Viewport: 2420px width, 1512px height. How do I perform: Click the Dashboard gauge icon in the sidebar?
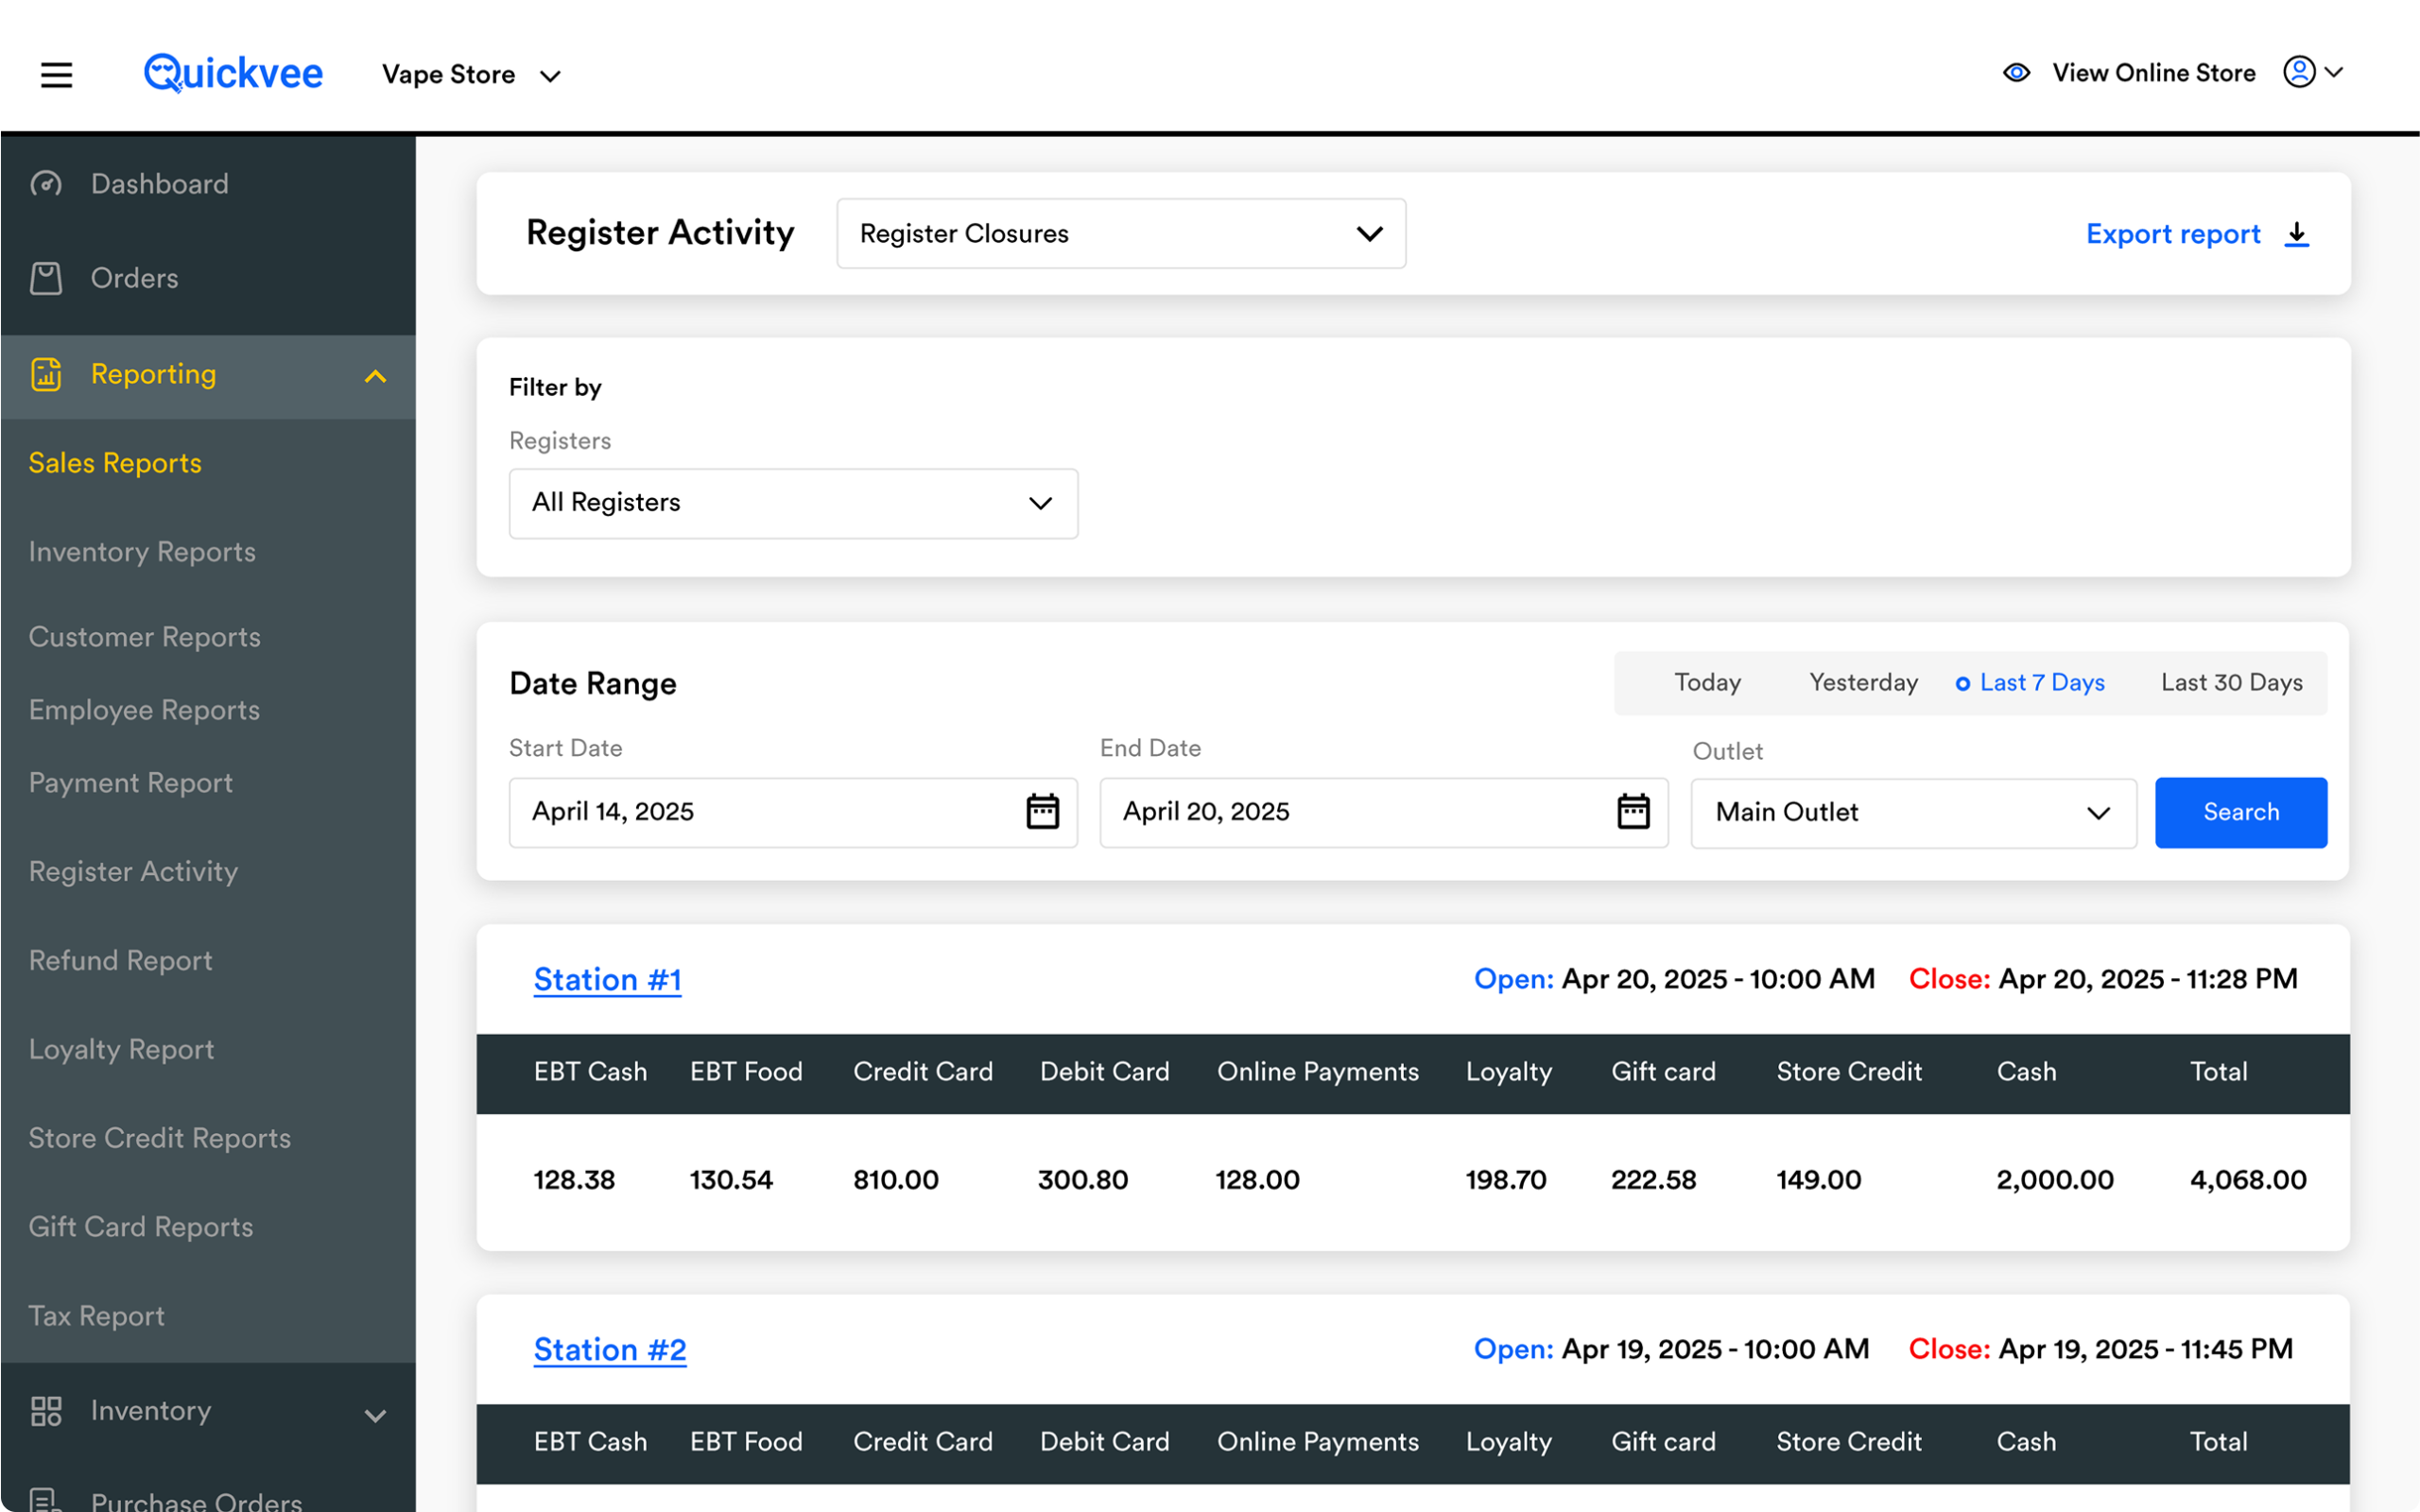(x=46, y=184)
